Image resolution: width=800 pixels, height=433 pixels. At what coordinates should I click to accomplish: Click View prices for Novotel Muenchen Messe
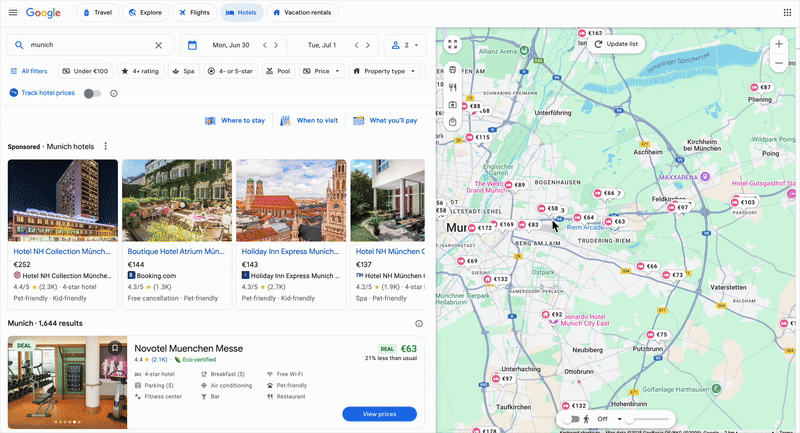379,414
